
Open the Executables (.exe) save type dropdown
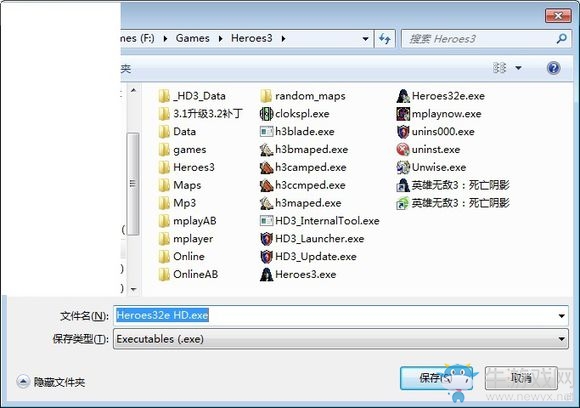pos(341,339)
